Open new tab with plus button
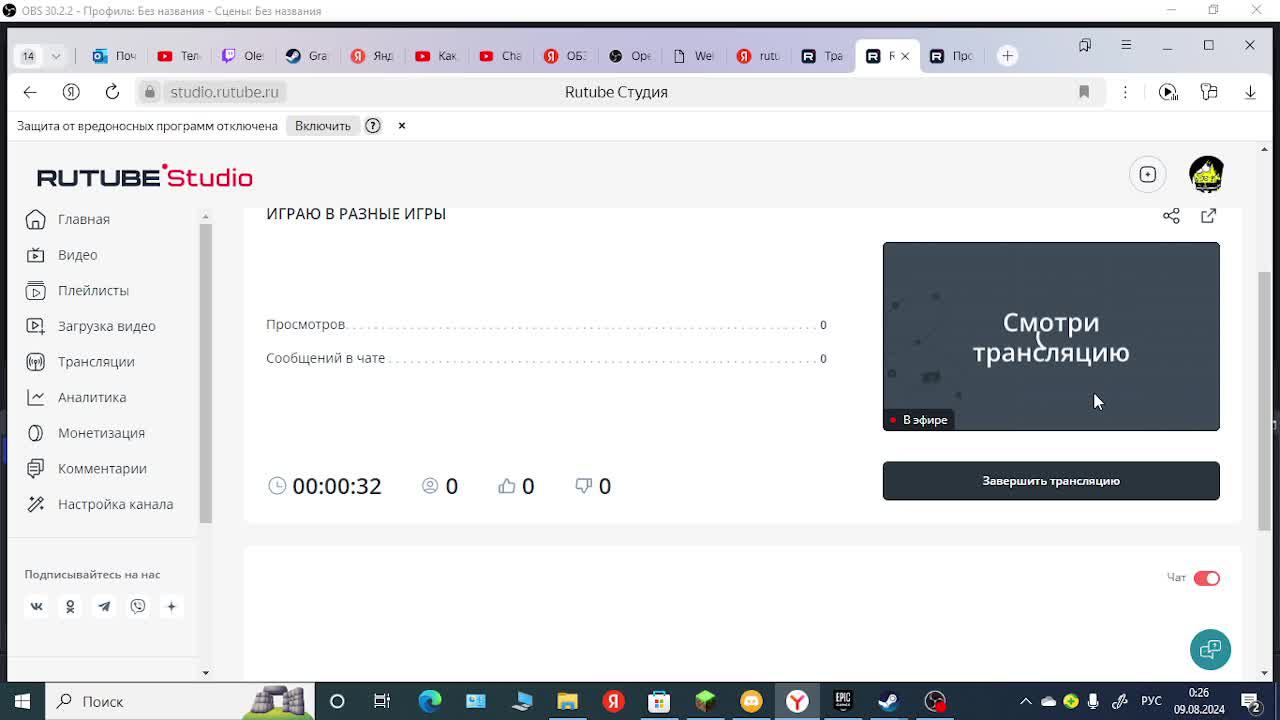 pos(1008,56)
